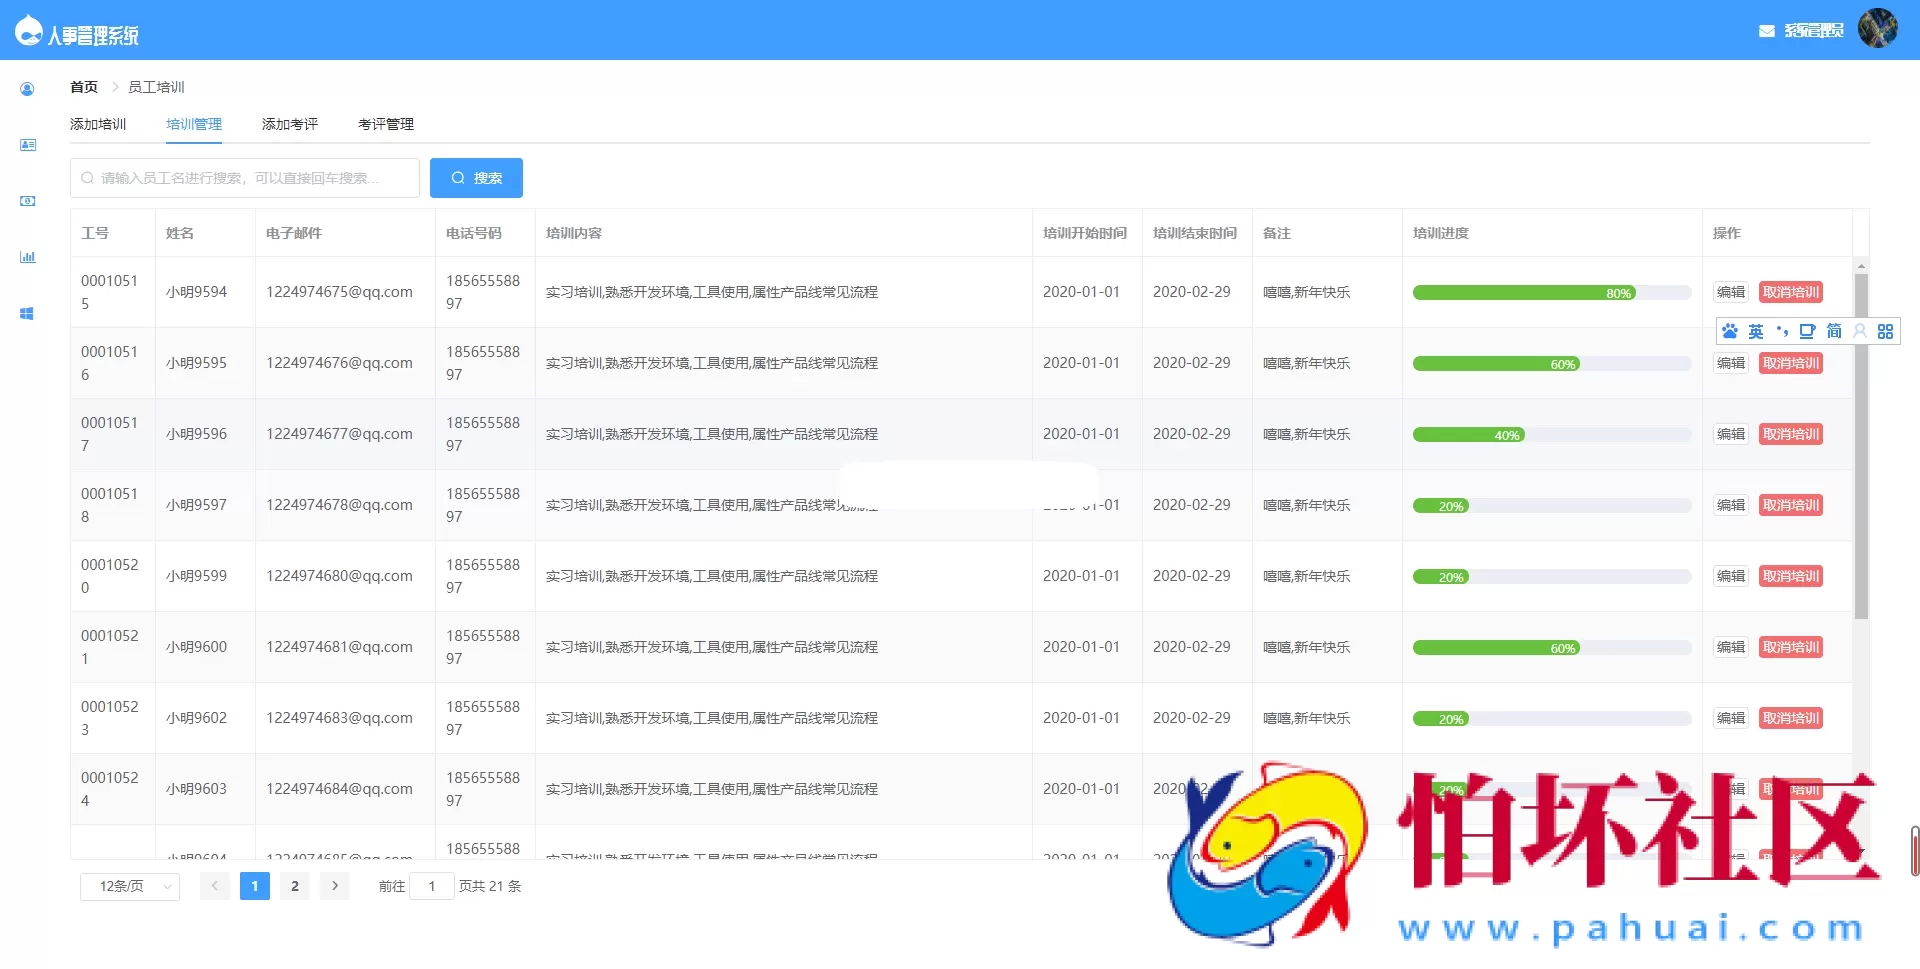Screen dimensions: 1920x969
Task: Toggle the 简 simplified Chinese IME option
Action: (x=1833, y=331)
